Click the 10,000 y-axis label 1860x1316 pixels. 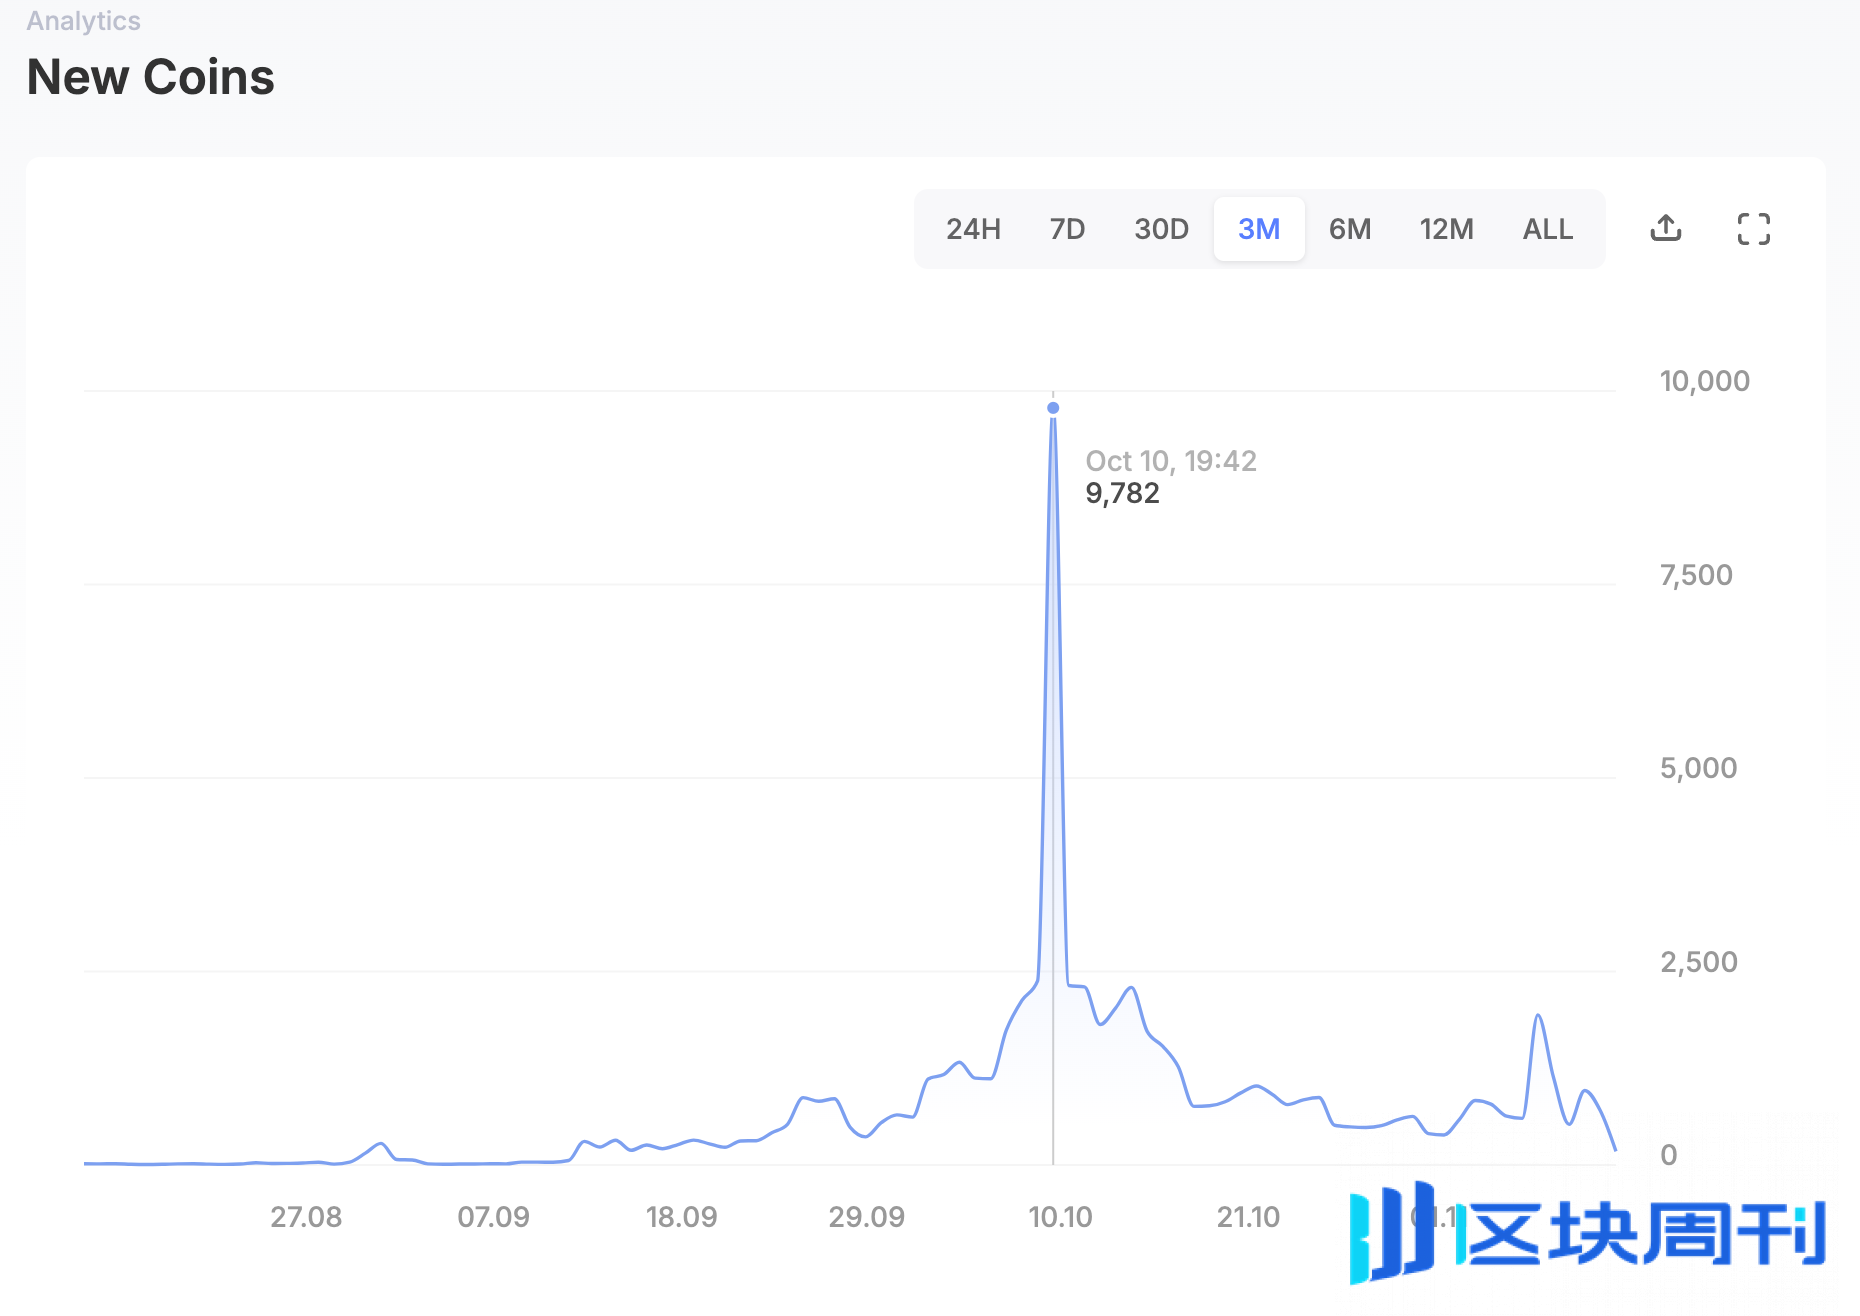[x=1704, y=381]
